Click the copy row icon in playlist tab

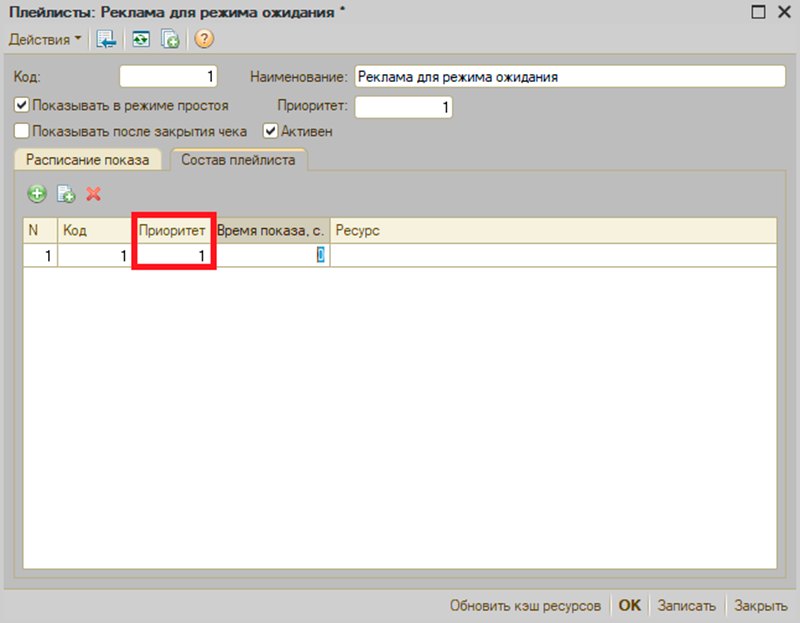coord(66,194)
